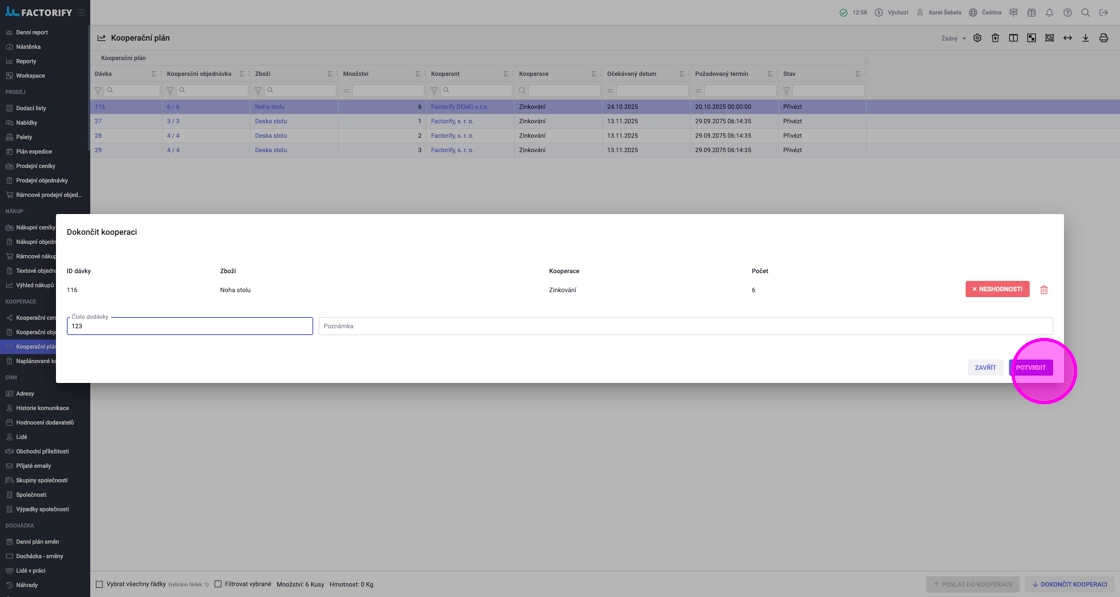Image resolution: width=1120 pixels, height=597 pixels.
Task: Open Společnosti in sidebar
Action: coord(31,495)
